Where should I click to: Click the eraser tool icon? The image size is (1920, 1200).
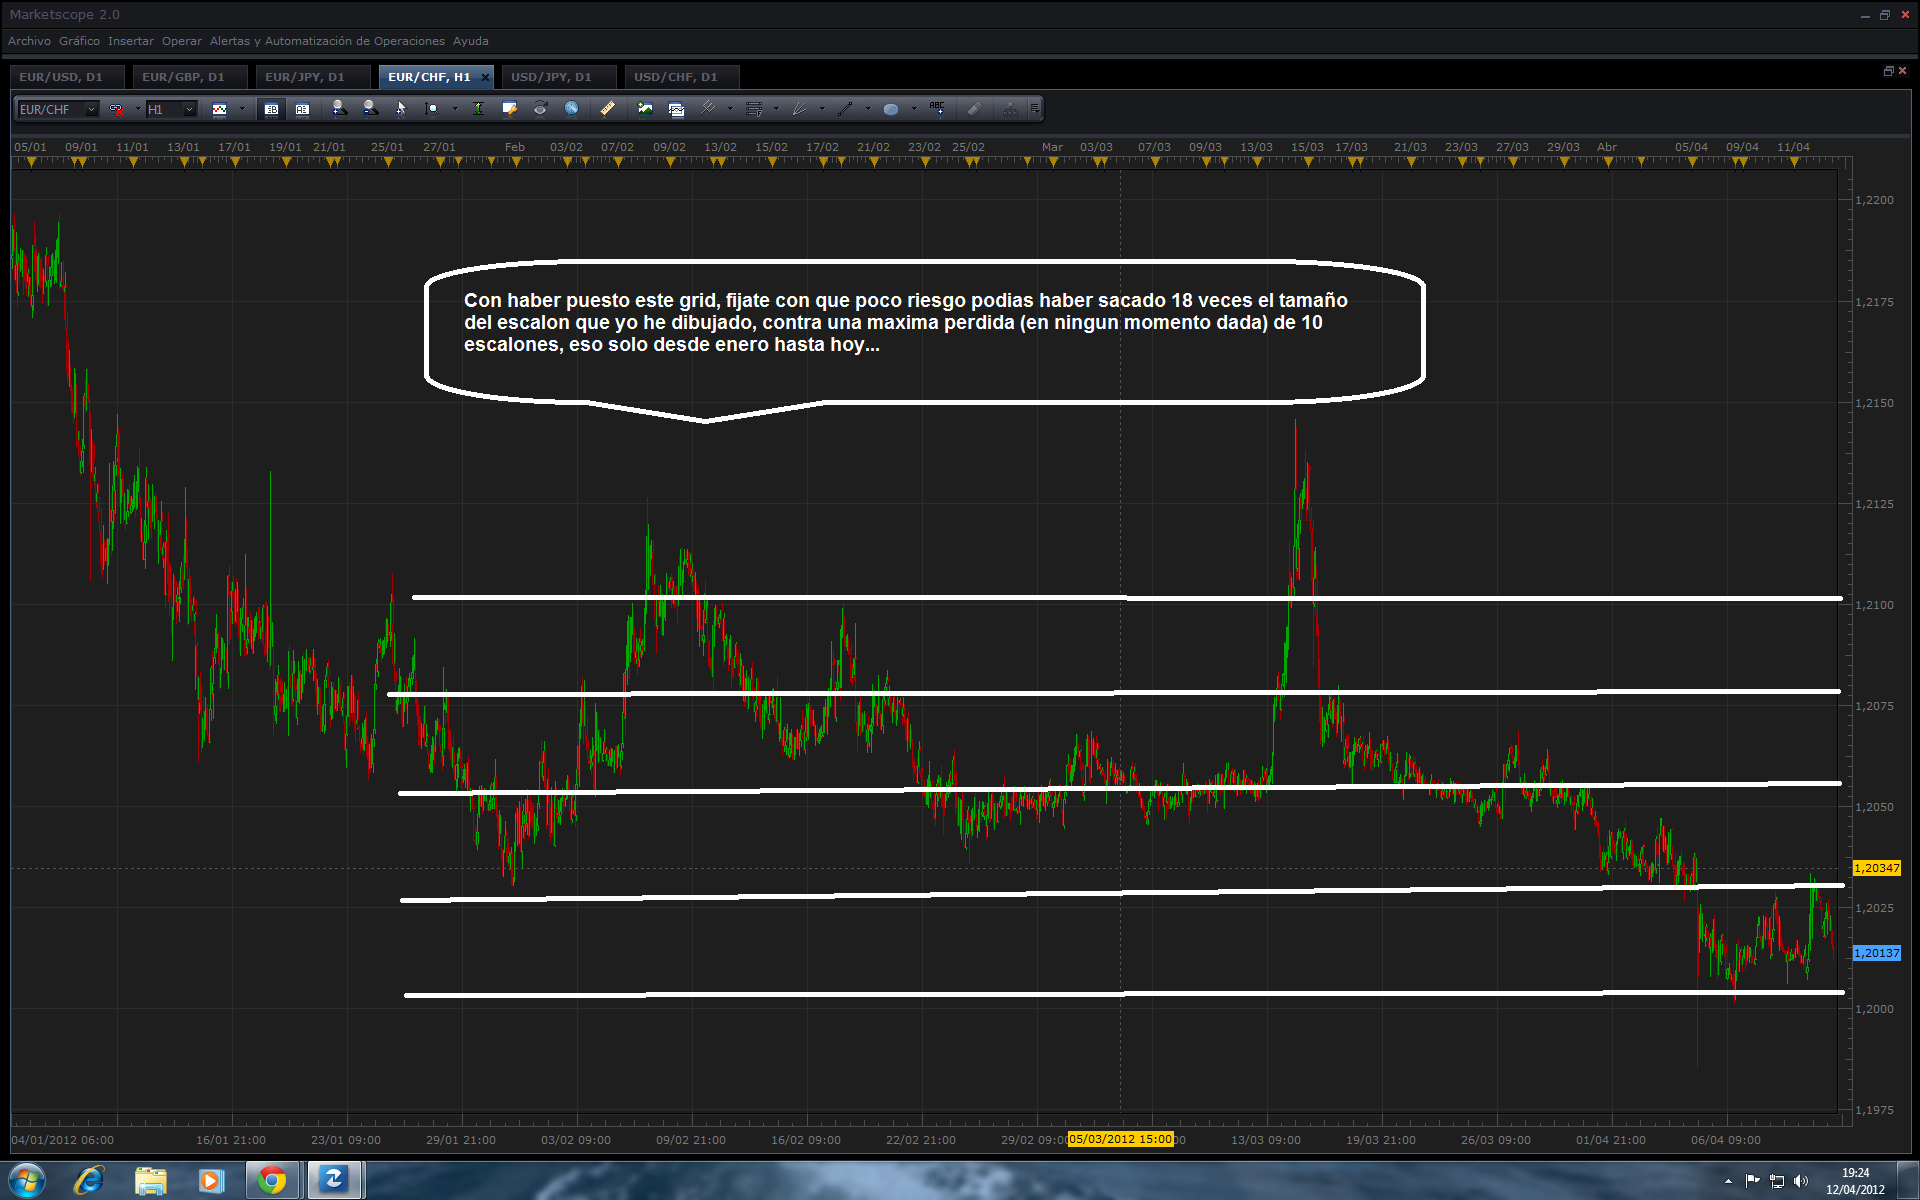[974, 109]
